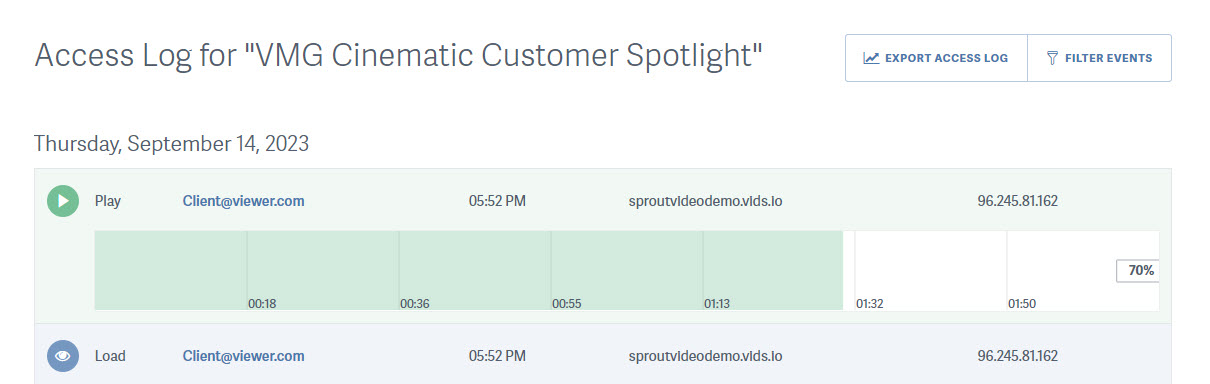Image resolution: width=1210 pixels, height=384 pixels.
Task: Click the 01:13 timeline marker
Action: [718, 302]
